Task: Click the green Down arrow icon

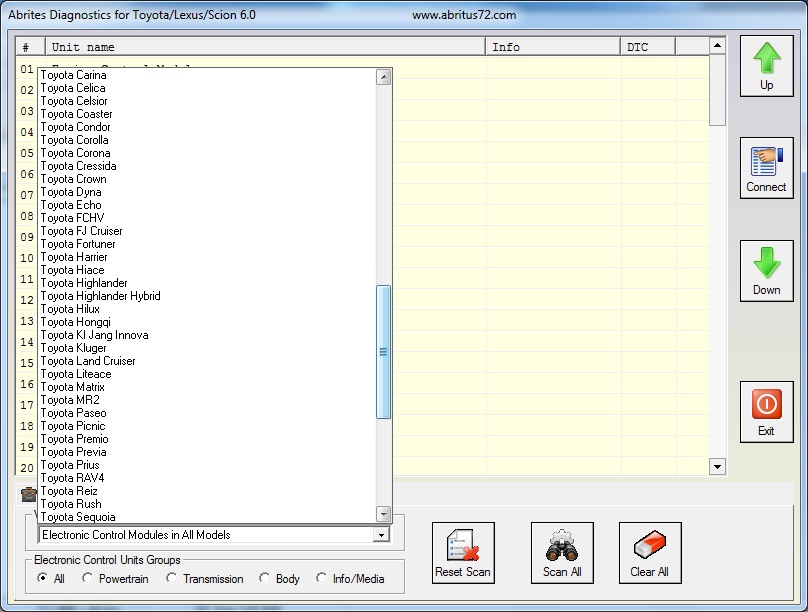Action: [x=767, y=263]
